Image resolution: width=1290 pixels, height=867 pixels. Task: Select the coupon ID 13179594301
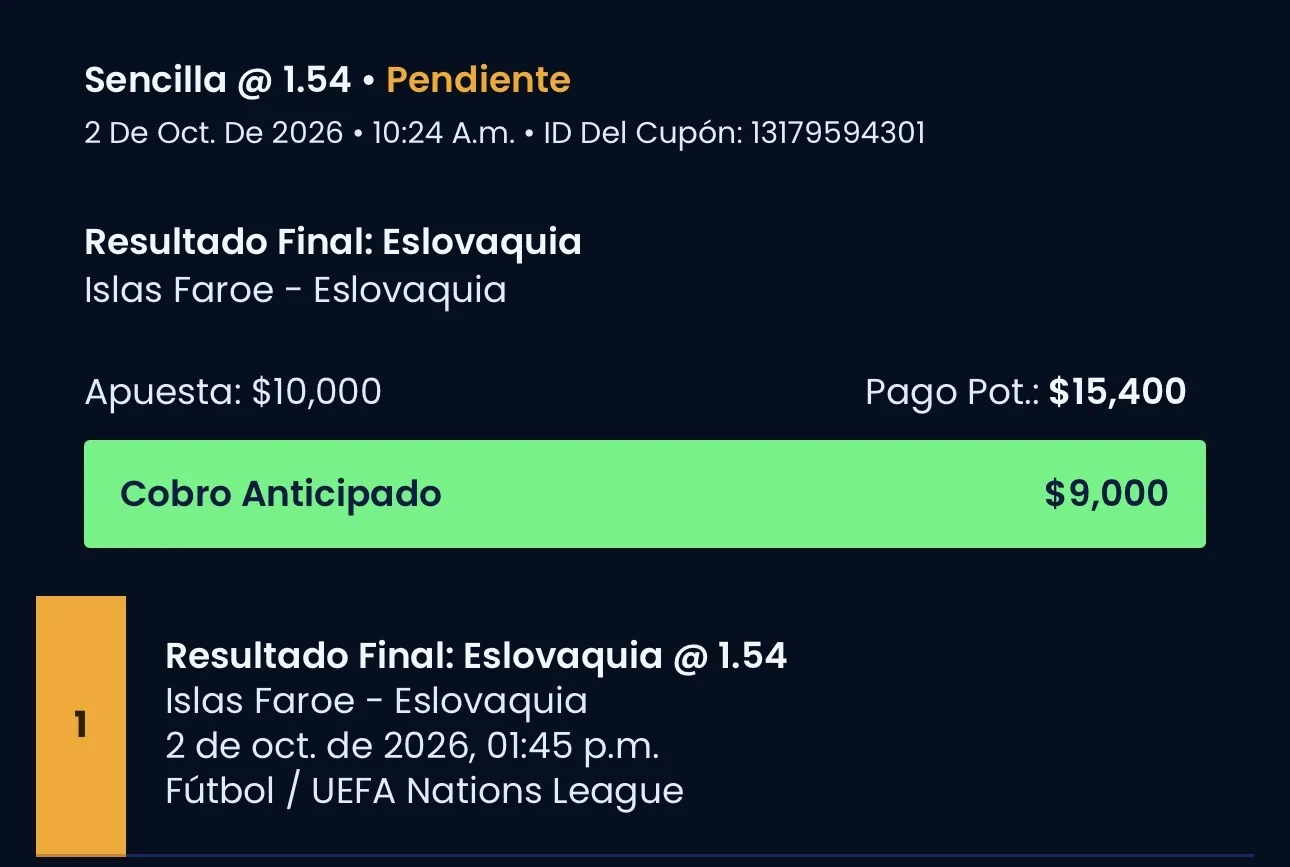[838, 133]
